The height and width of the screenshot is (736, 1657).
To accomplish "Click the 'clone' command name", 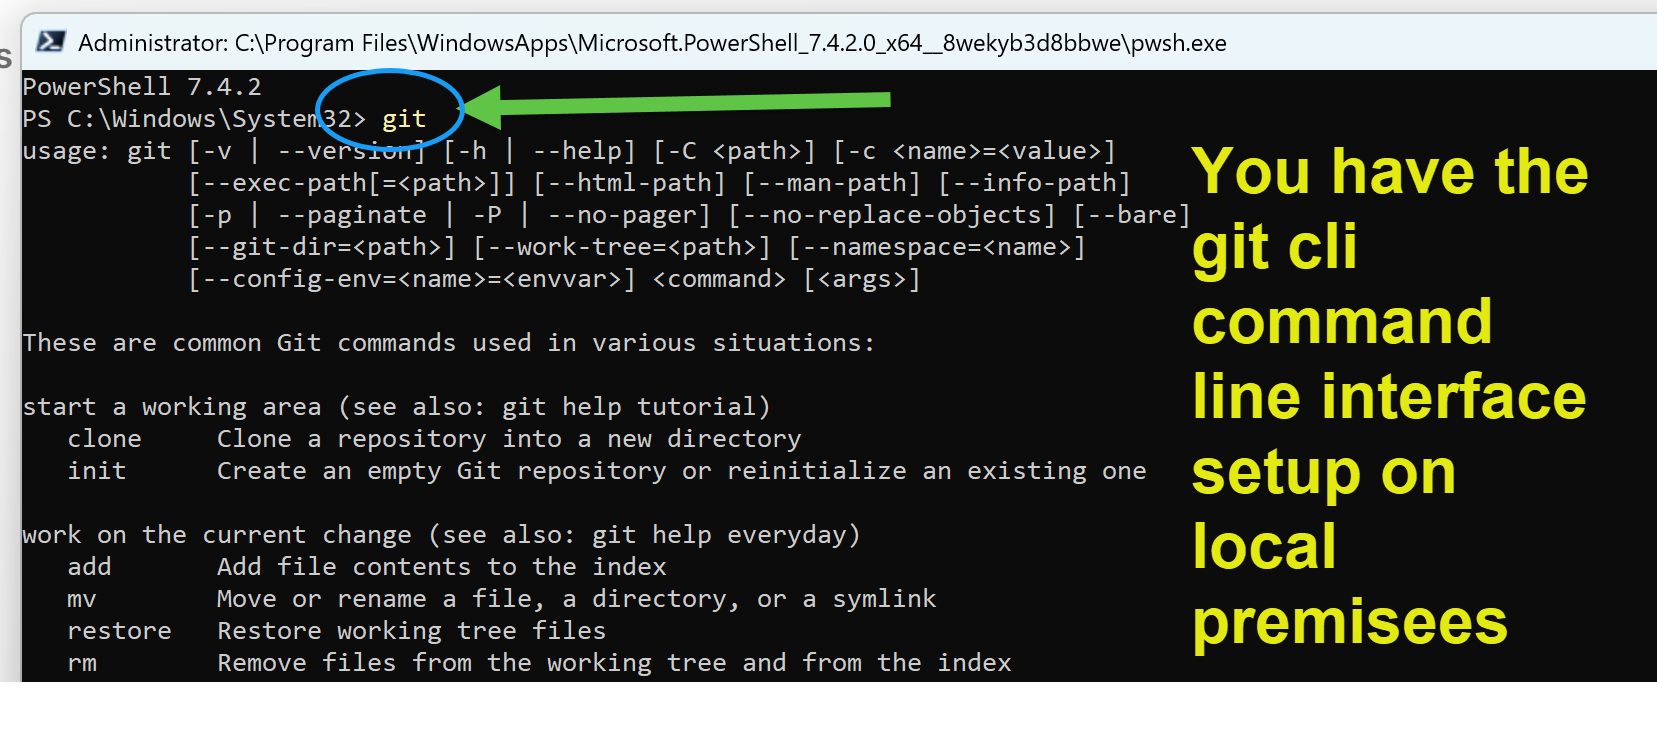I will coord(105,439).
